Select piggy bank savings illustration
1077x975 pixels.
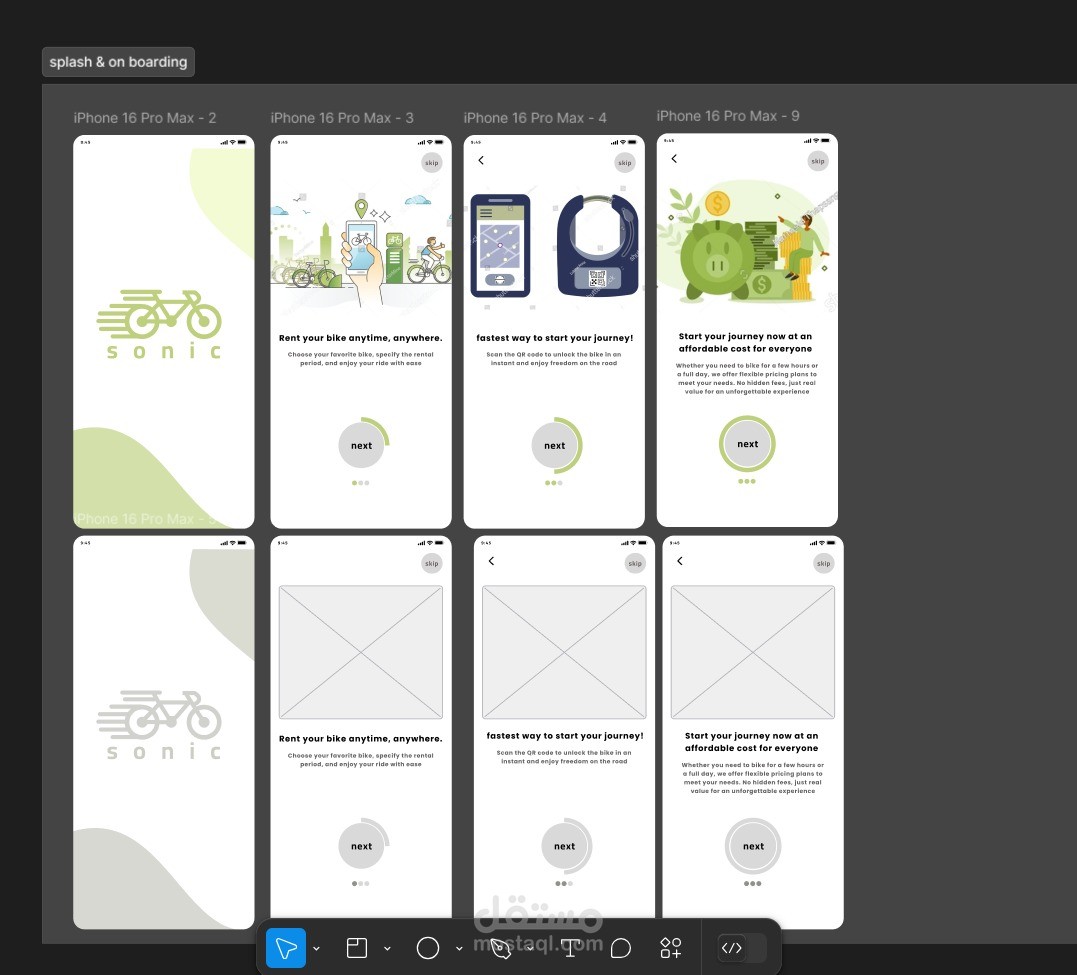coord(747,243)
